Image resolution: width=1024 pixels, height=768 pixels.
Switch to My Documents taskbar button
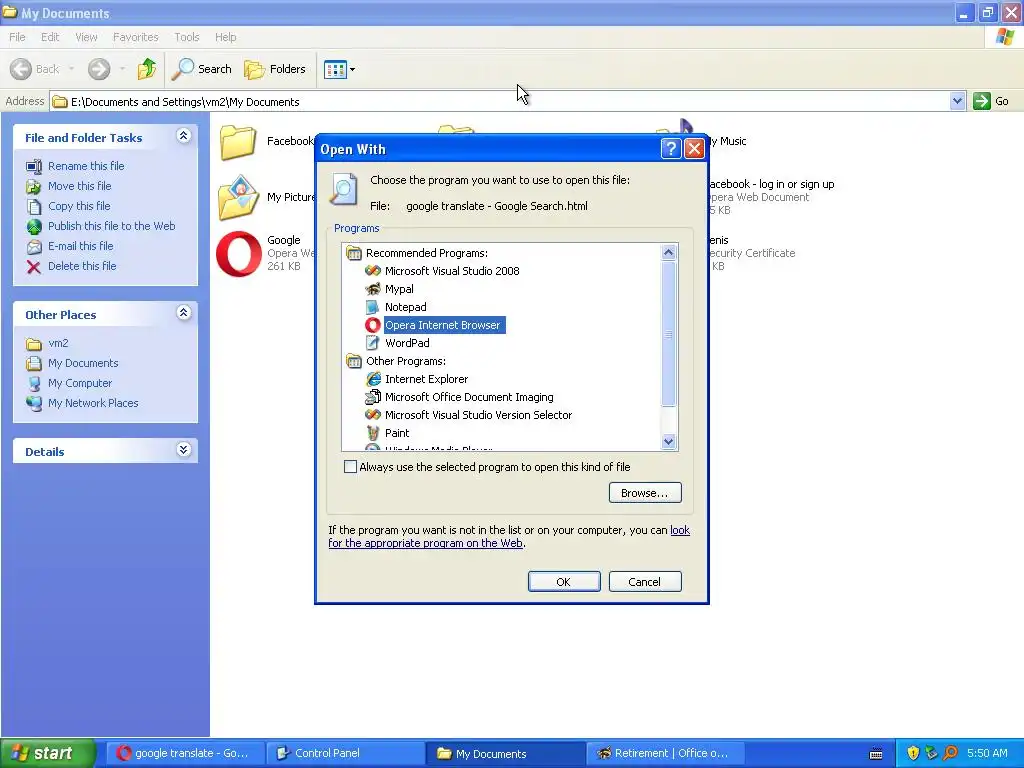click(505, 753)
